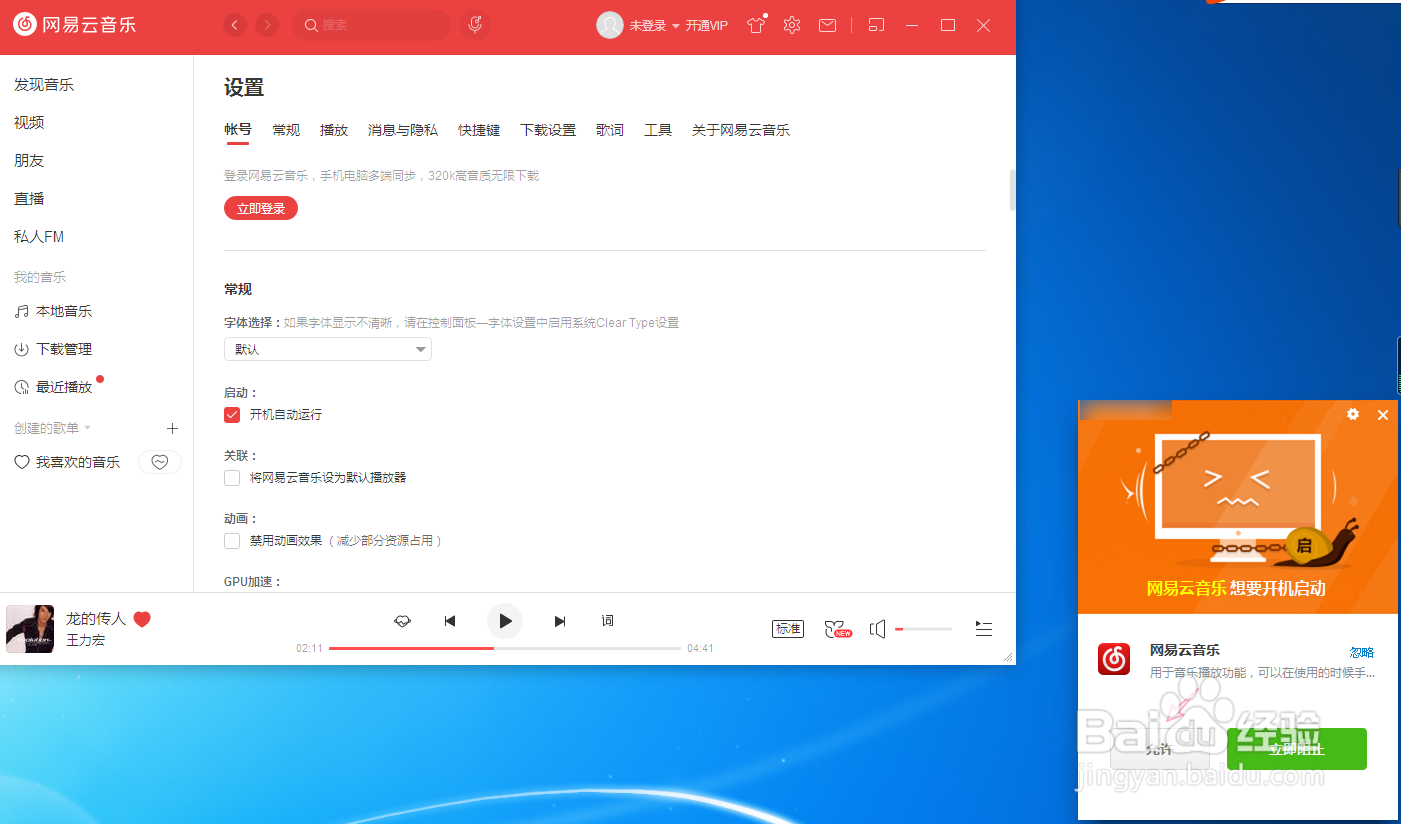Screen dimensions: 1401x824
Task: Open the messages envelope icon
Action: coord(828,25)
